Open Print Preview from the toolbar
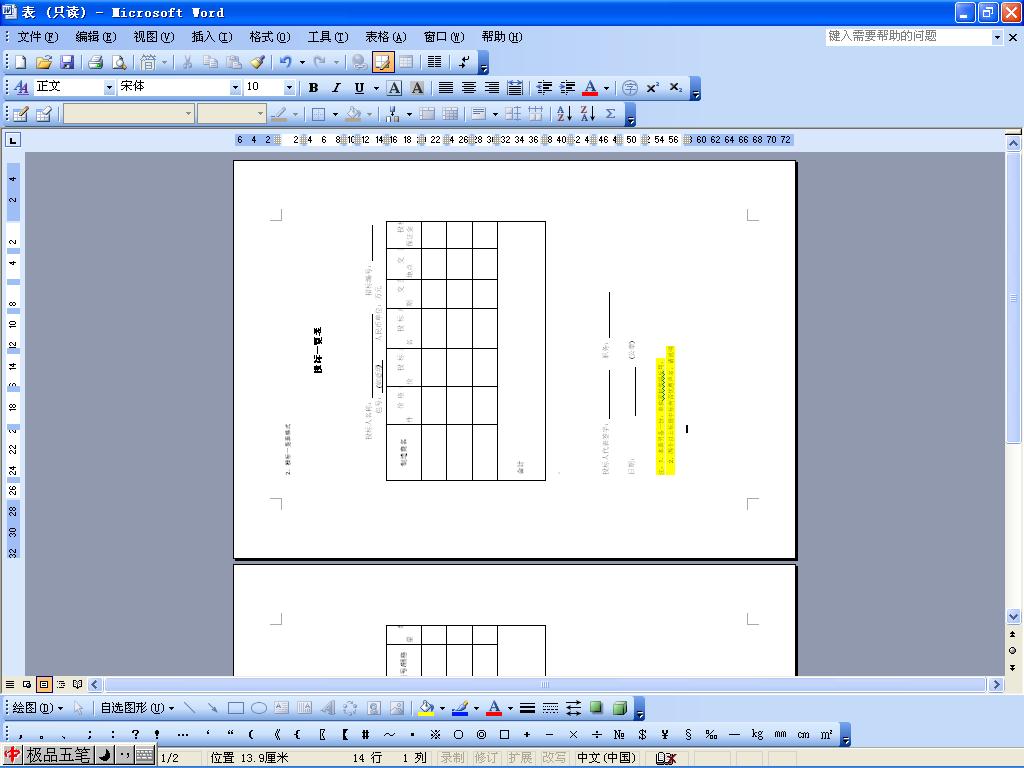 click(x=119, y=62)
